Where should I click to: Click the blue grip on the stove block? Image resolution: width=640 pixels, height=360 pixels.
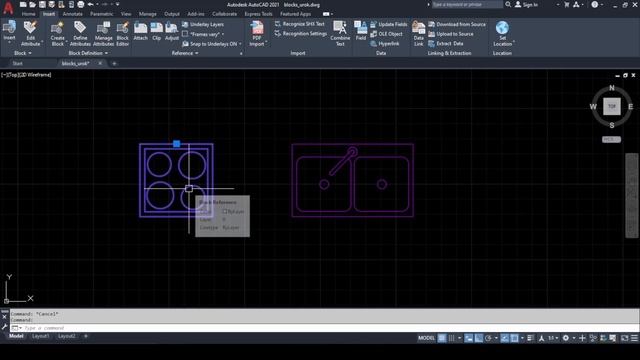tap(177, 144)
